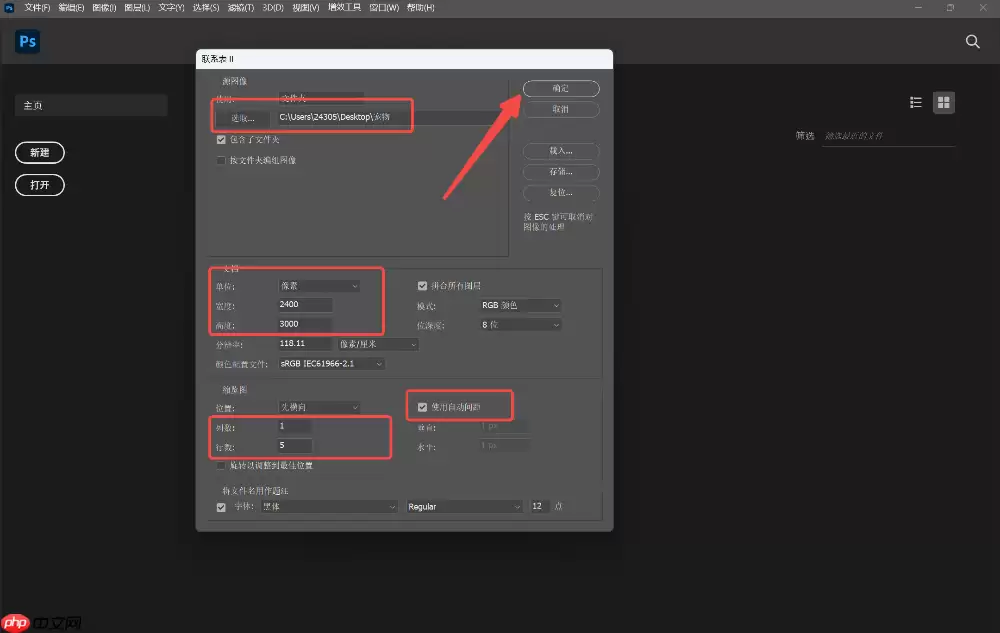This screenshot has width=1000, height=633.
Task: Open the 滤镜 menu
Action: click(240, 7)
